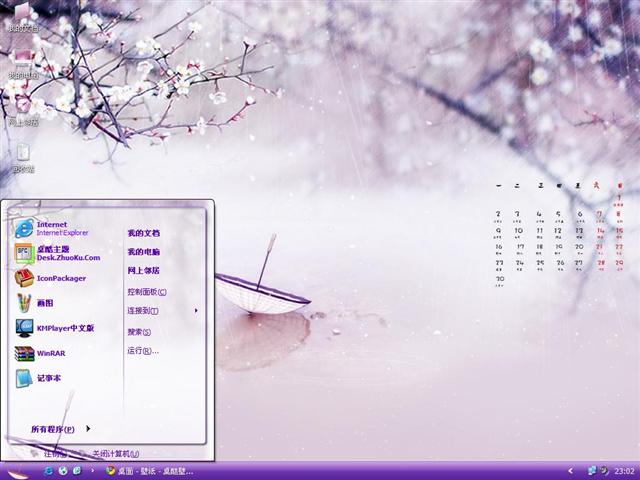Click tray icon beside the clock
This screenshot has height=480, width=640.
coord(604,471)
